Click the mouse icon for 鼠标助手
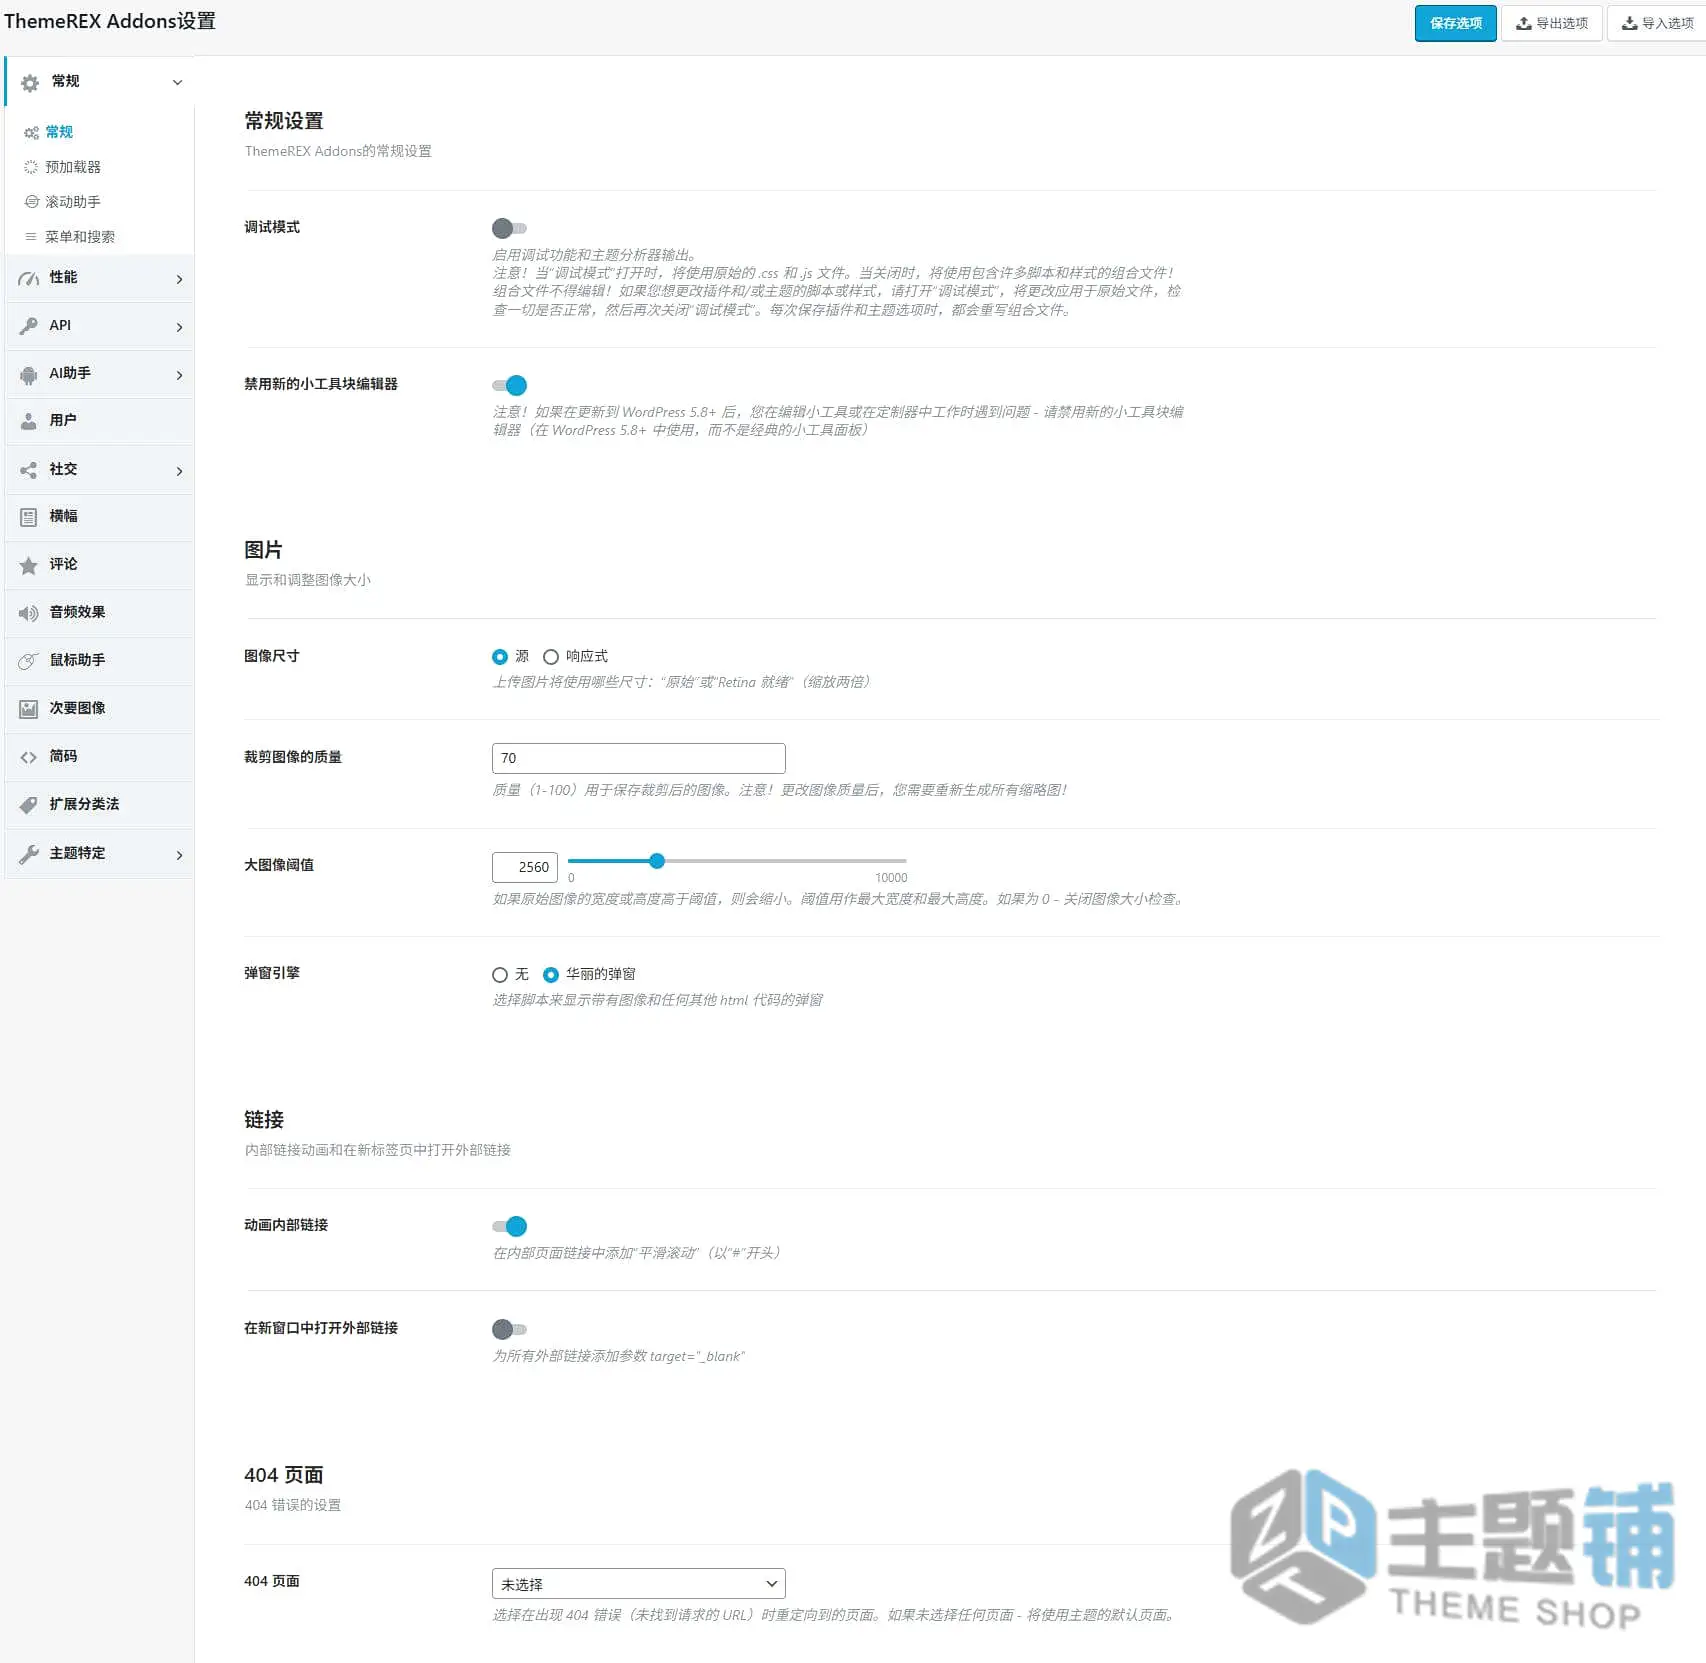 click(x=29, y=661)
